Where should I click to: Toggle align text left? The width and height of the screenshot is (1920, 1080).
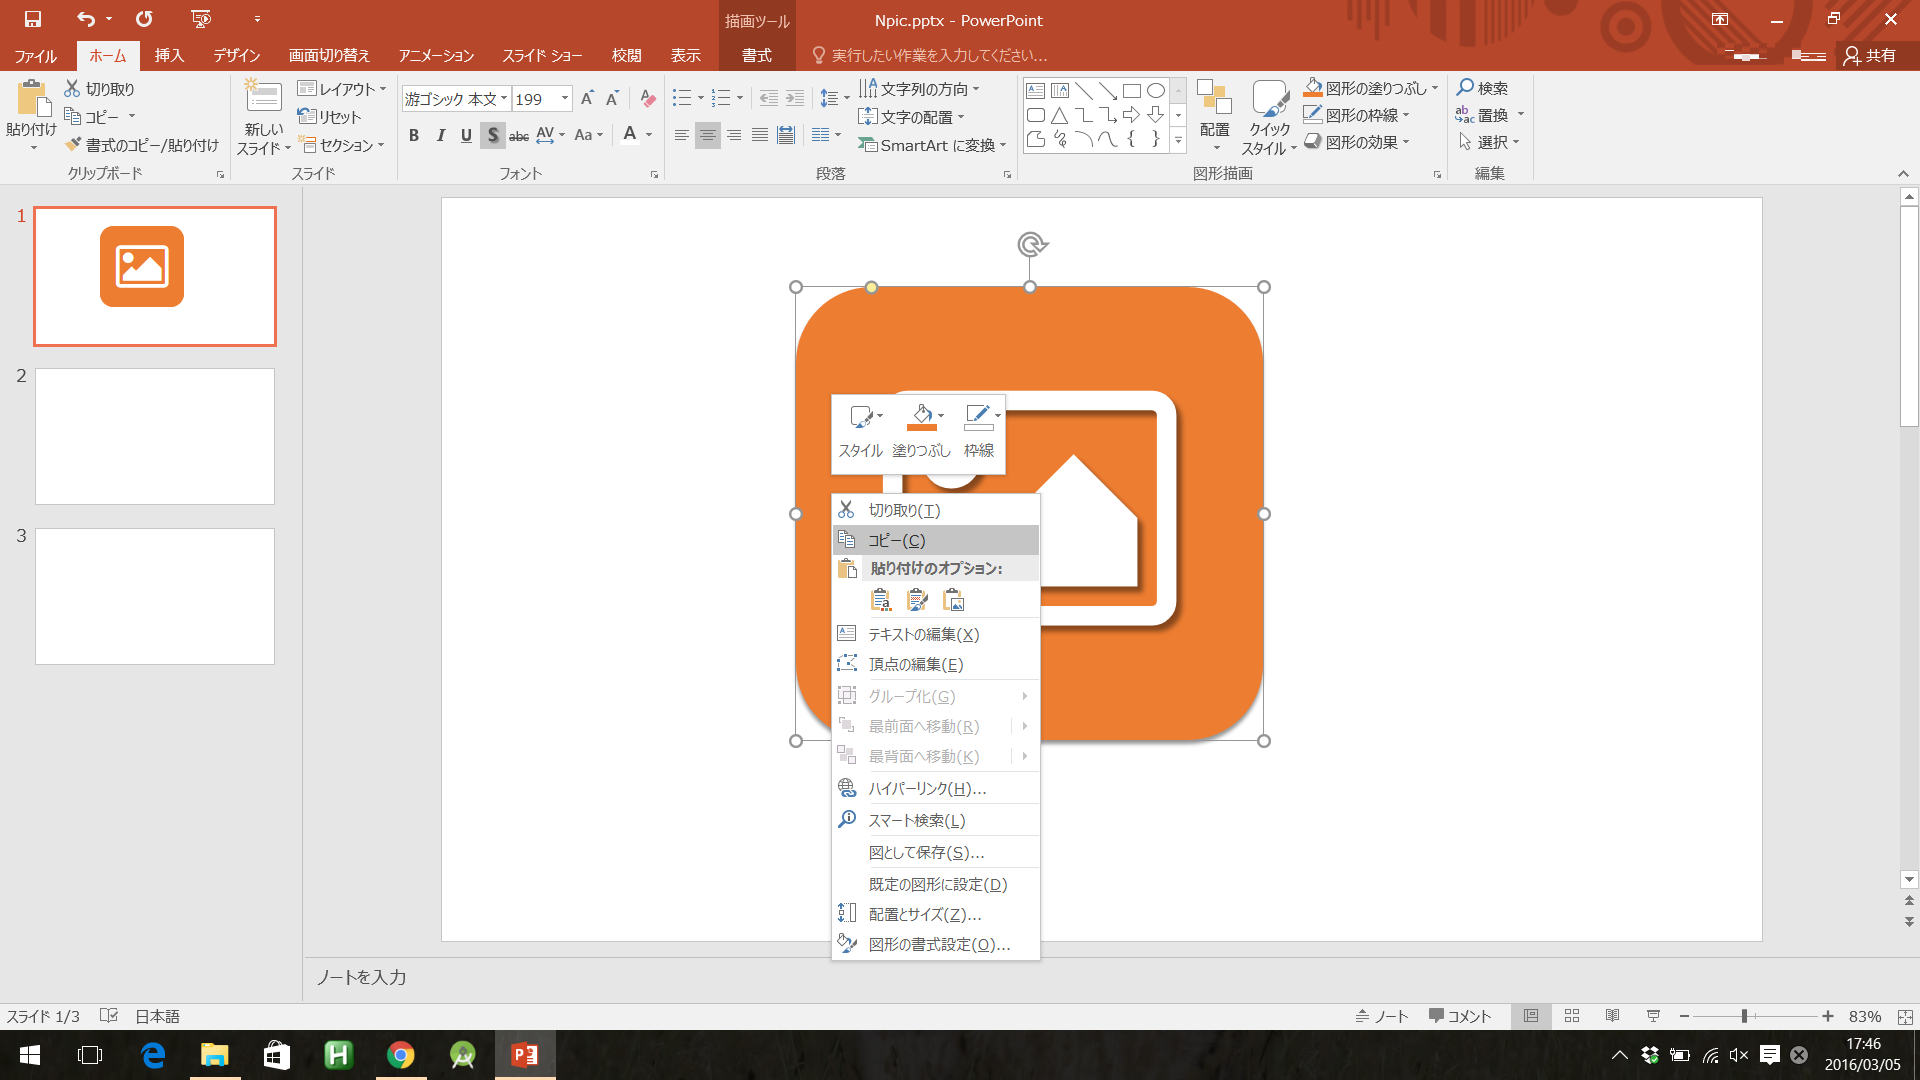[x=681, y=135]
